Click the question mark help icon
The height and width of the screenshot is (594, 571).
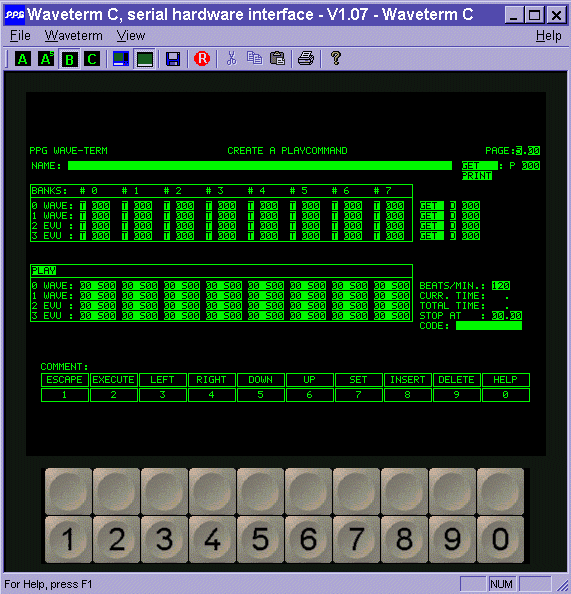[336, 59]
